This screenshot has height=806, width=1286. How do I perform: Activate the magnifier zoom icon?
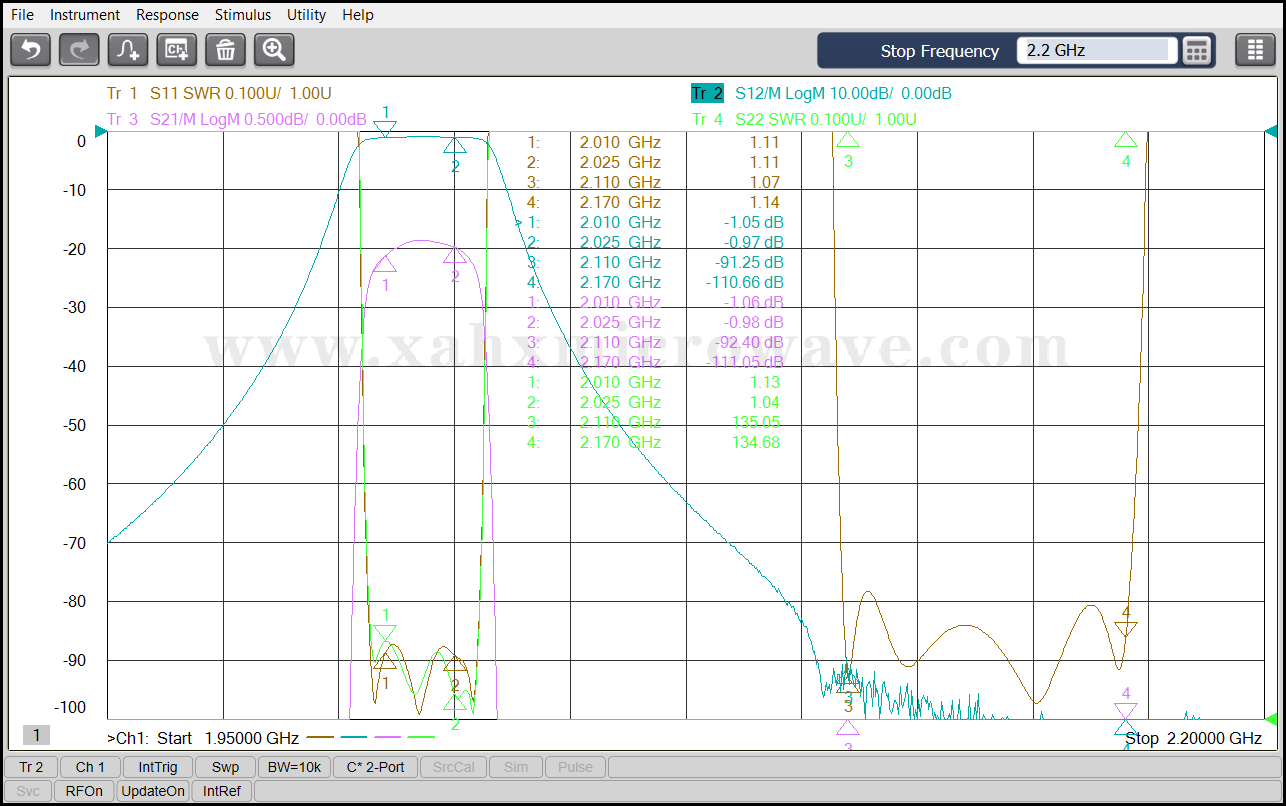[x=274, y=50]
